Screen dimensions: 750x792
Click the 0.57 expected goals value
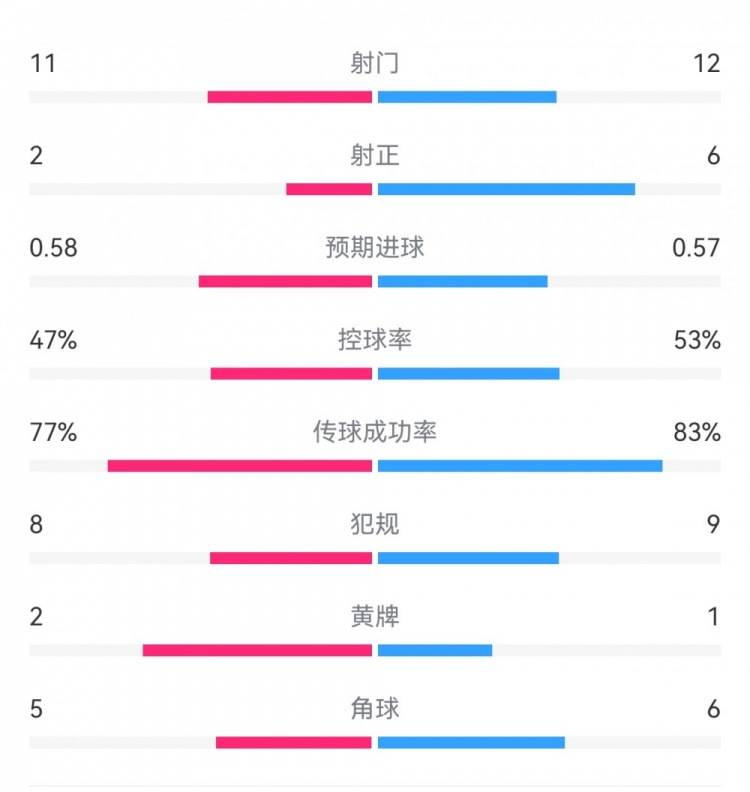pyautogui.click(x=696, y=248)
